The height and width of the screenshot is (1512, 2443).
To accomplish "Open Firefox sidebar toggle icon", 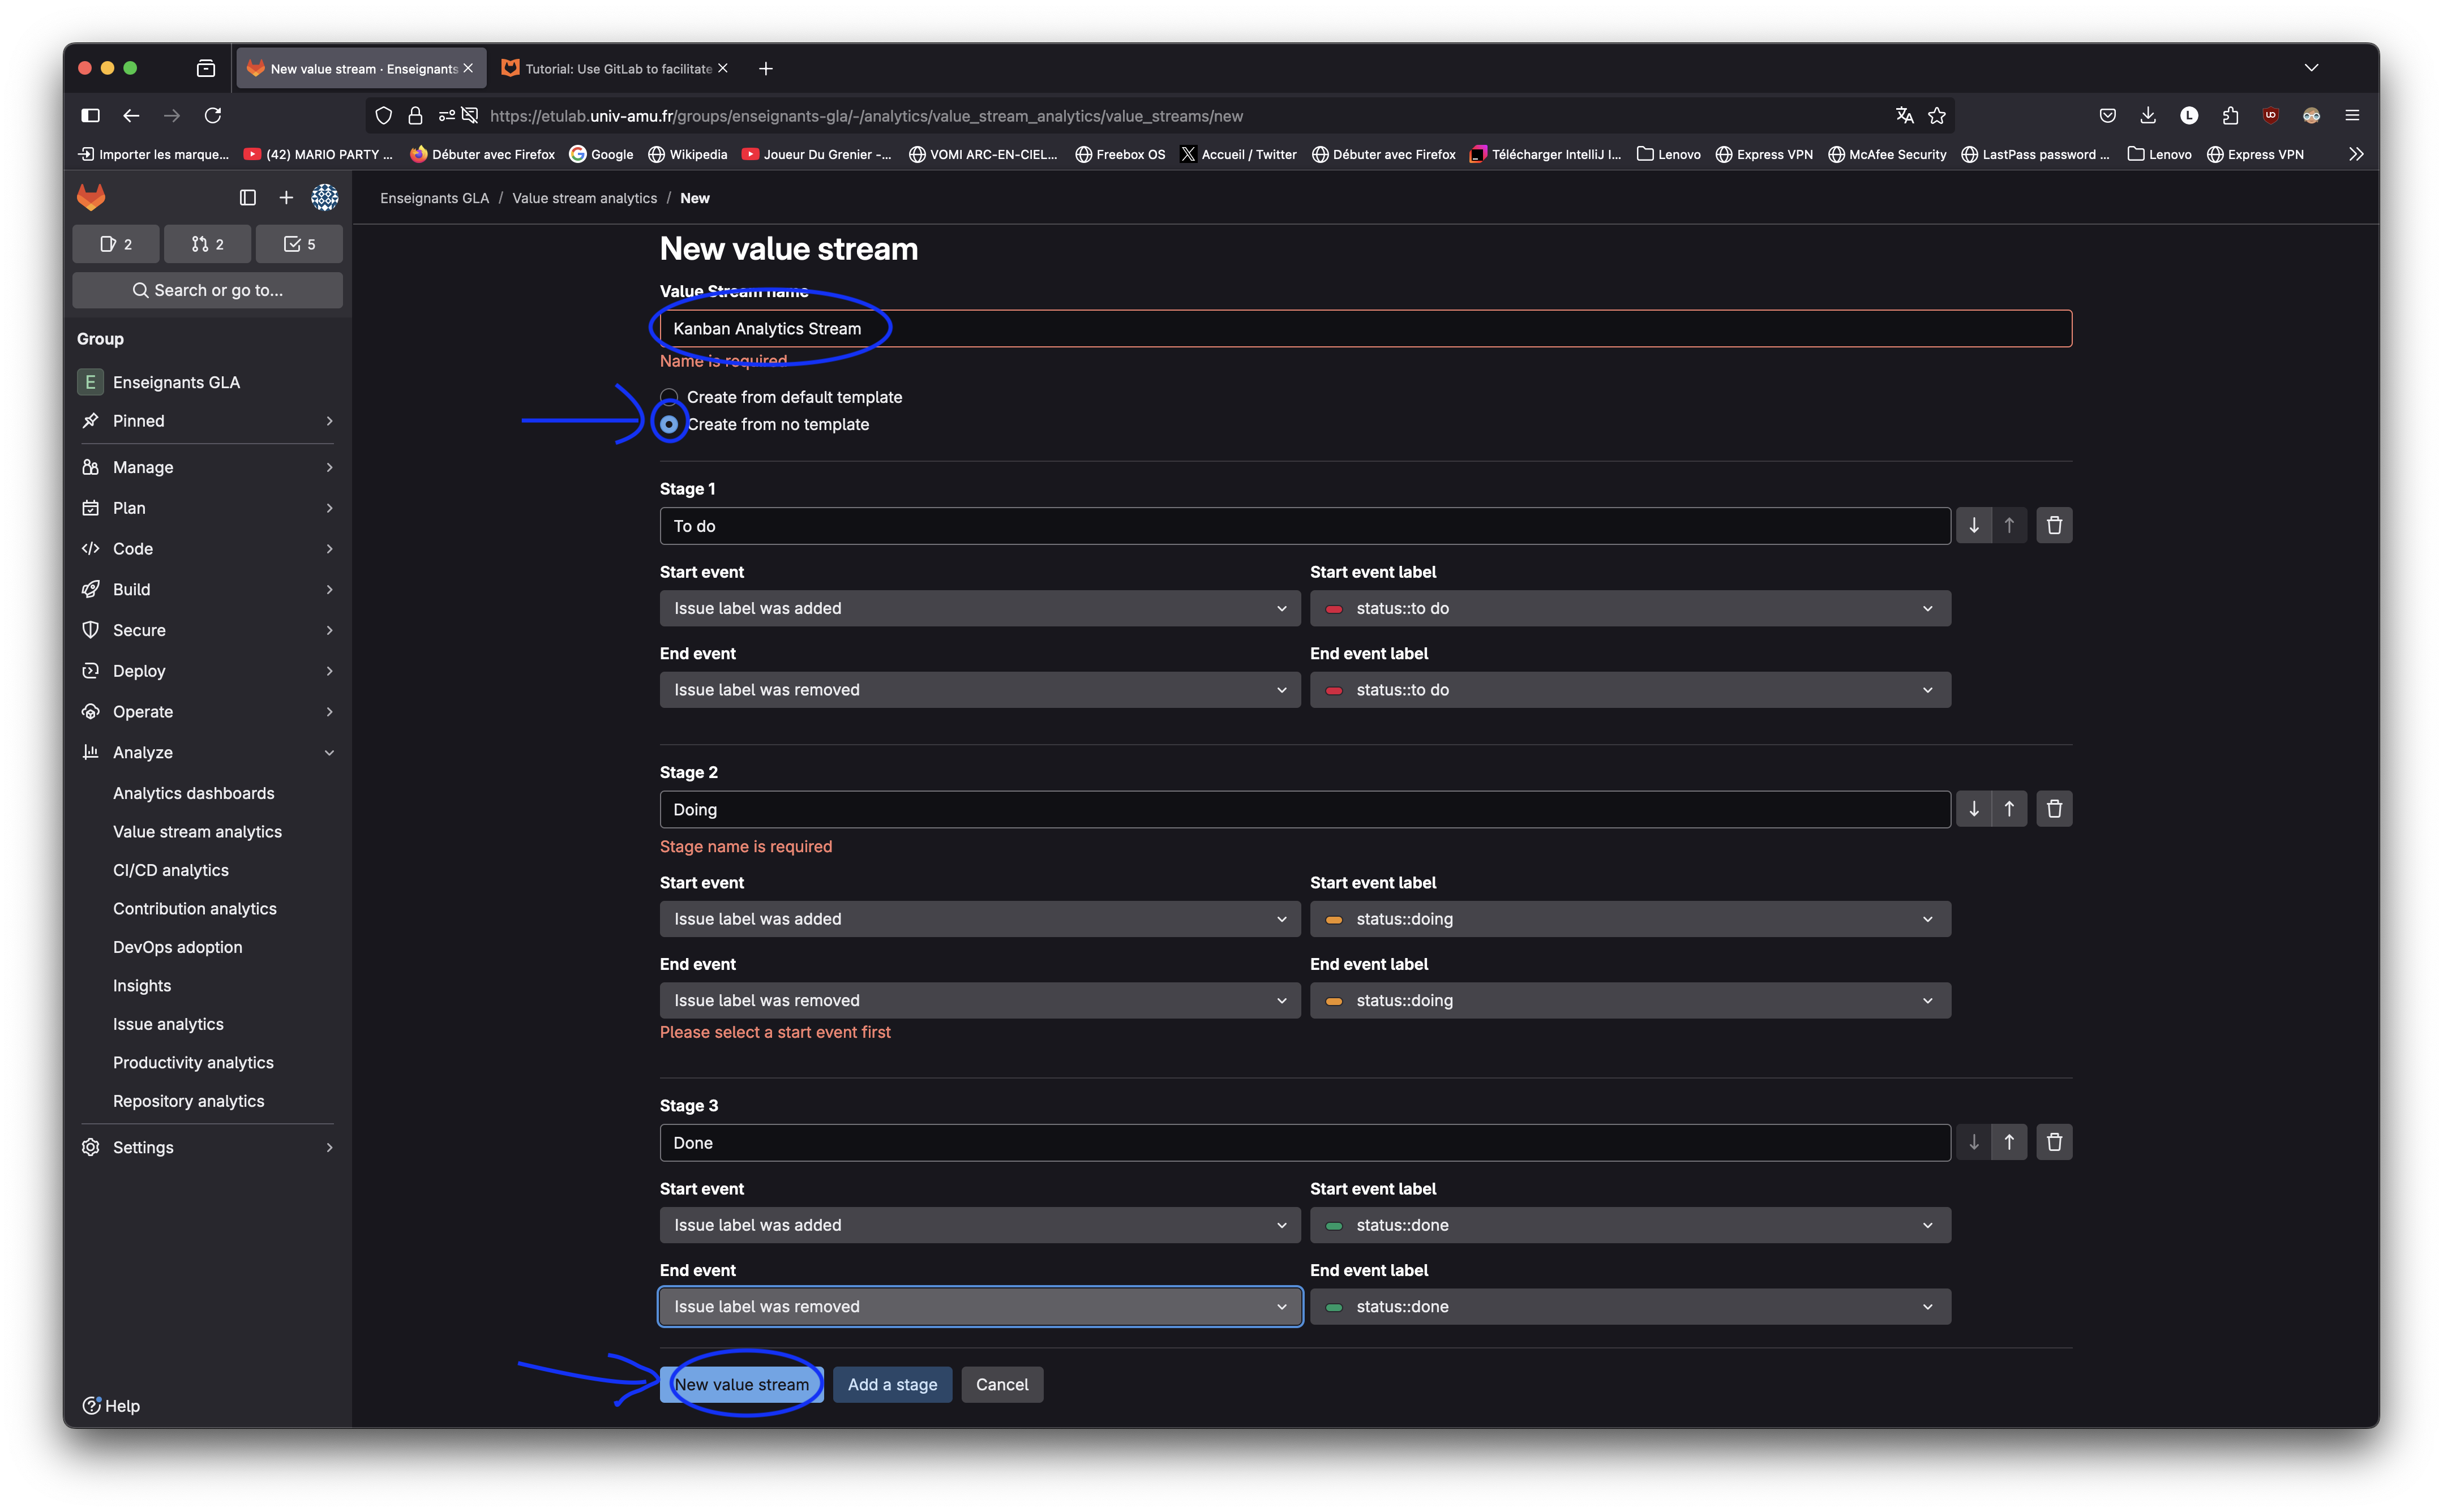I will pos(91,116).
